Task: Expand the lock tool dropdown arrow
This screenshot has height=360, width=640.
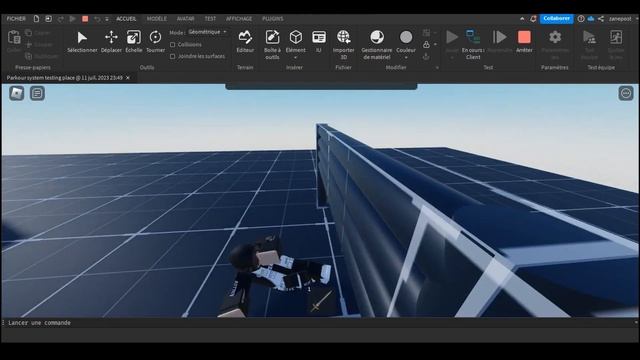Action: point(436,44)
